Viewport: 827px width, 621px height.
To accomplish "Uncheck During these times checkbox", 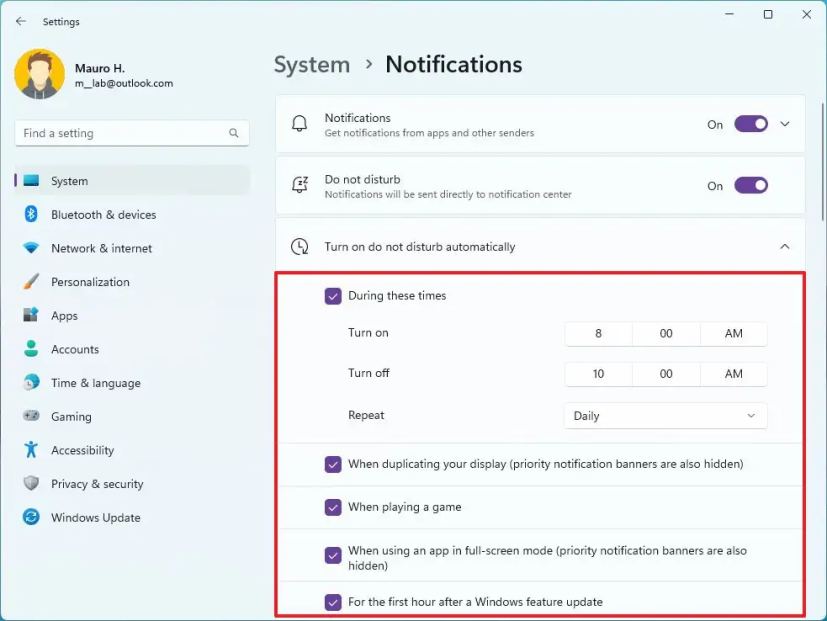I will pyautogui.click(x=333, y=296).
